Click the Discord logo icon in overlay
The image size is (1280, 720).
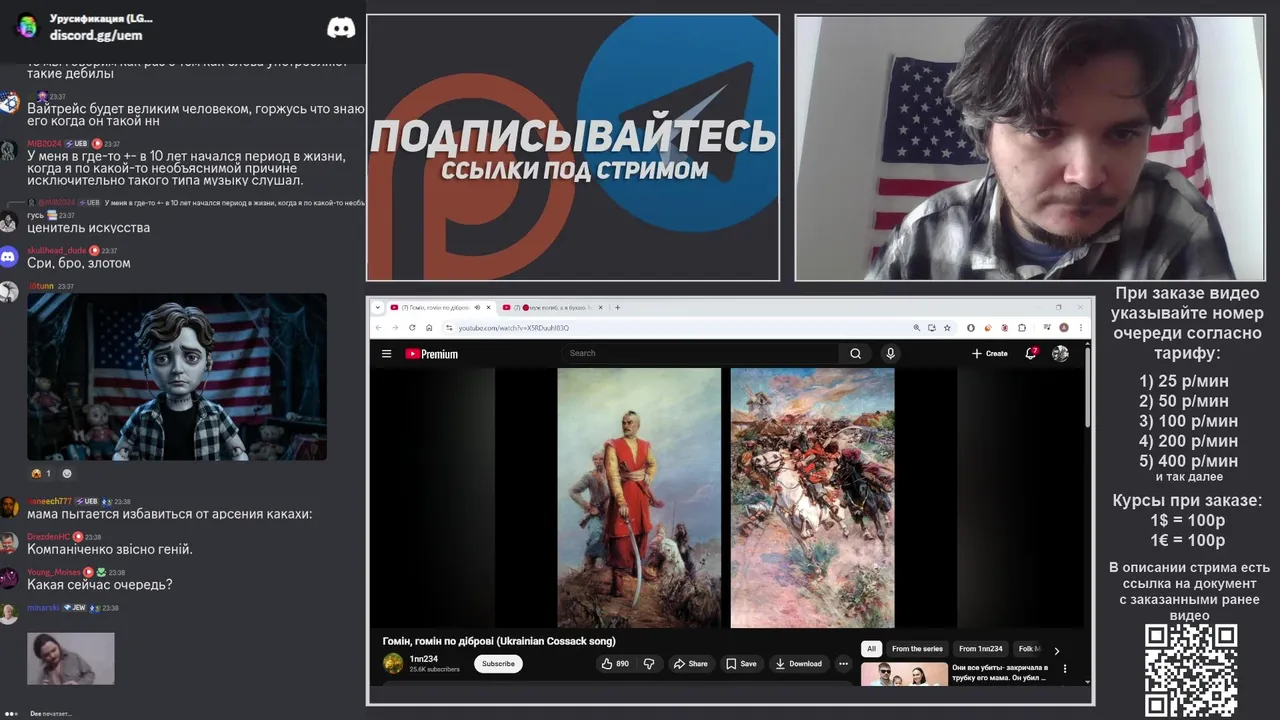341,28
